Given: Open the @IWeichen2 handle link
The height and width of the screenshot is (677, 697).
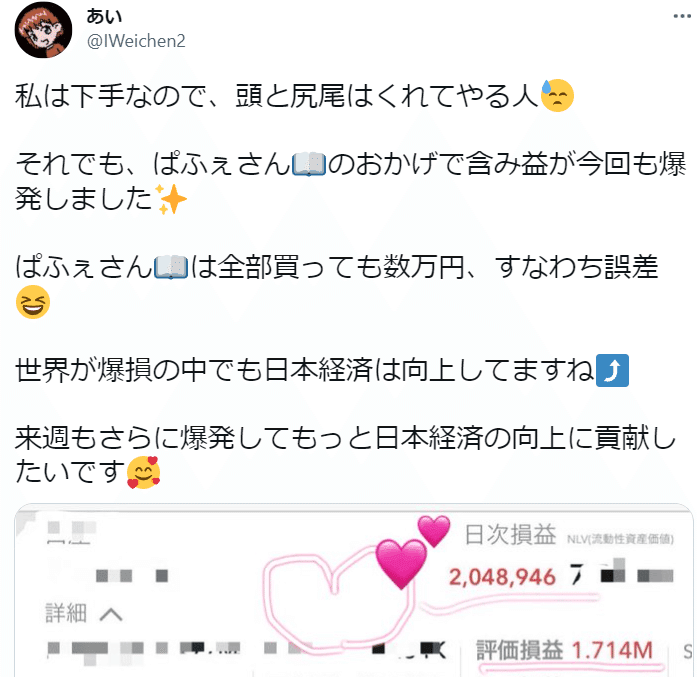Looking at the screenshot, I should pyautogui.click(x=136, y=41).
